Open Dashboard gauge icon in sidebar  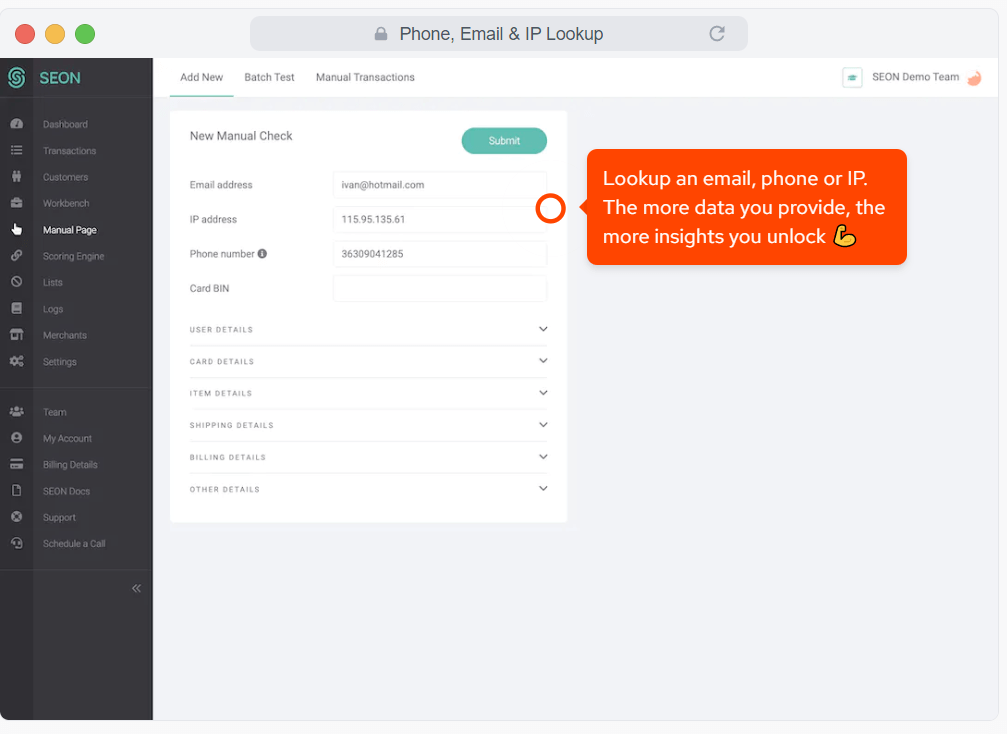pyautogui.click(x=17, y=124)
